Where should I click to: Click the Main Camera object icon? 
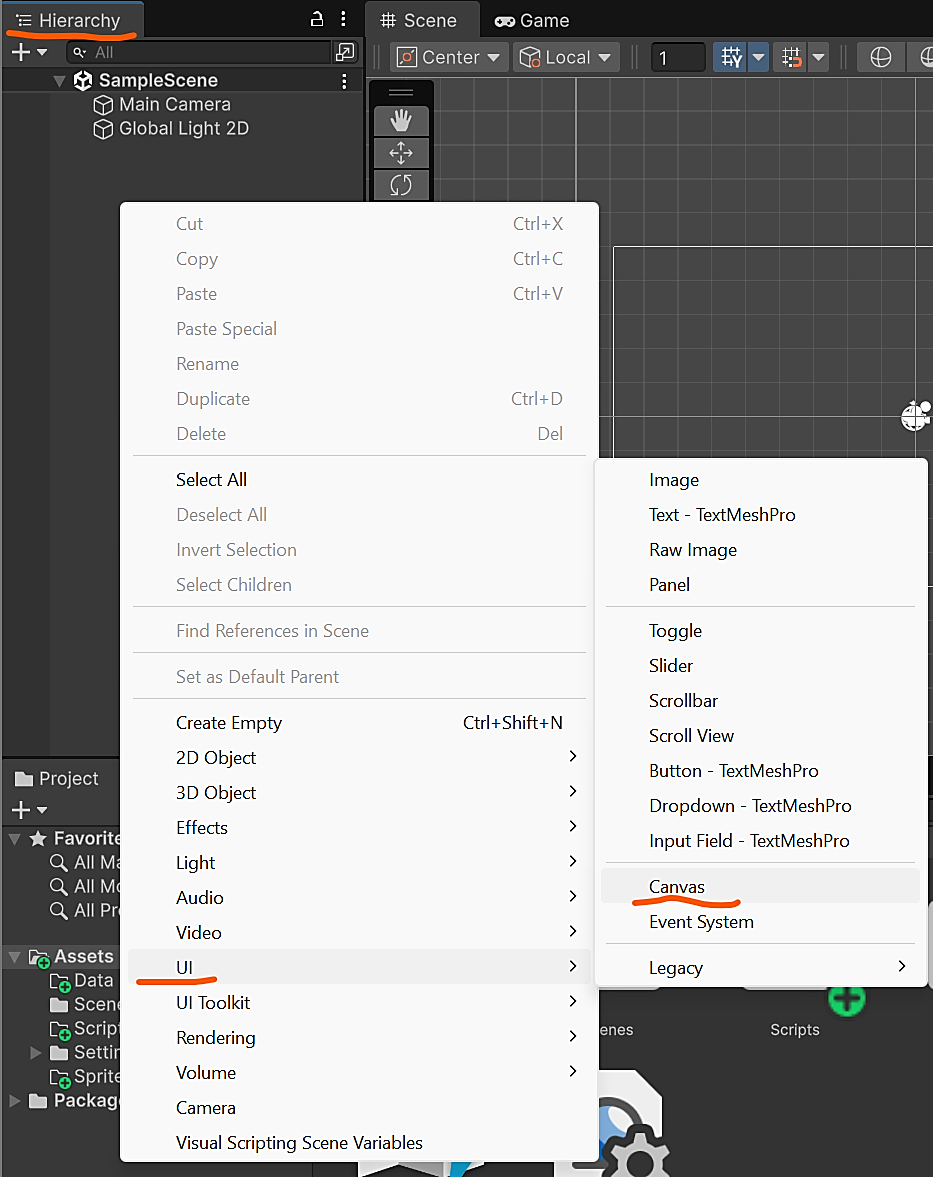click(103, 105)
